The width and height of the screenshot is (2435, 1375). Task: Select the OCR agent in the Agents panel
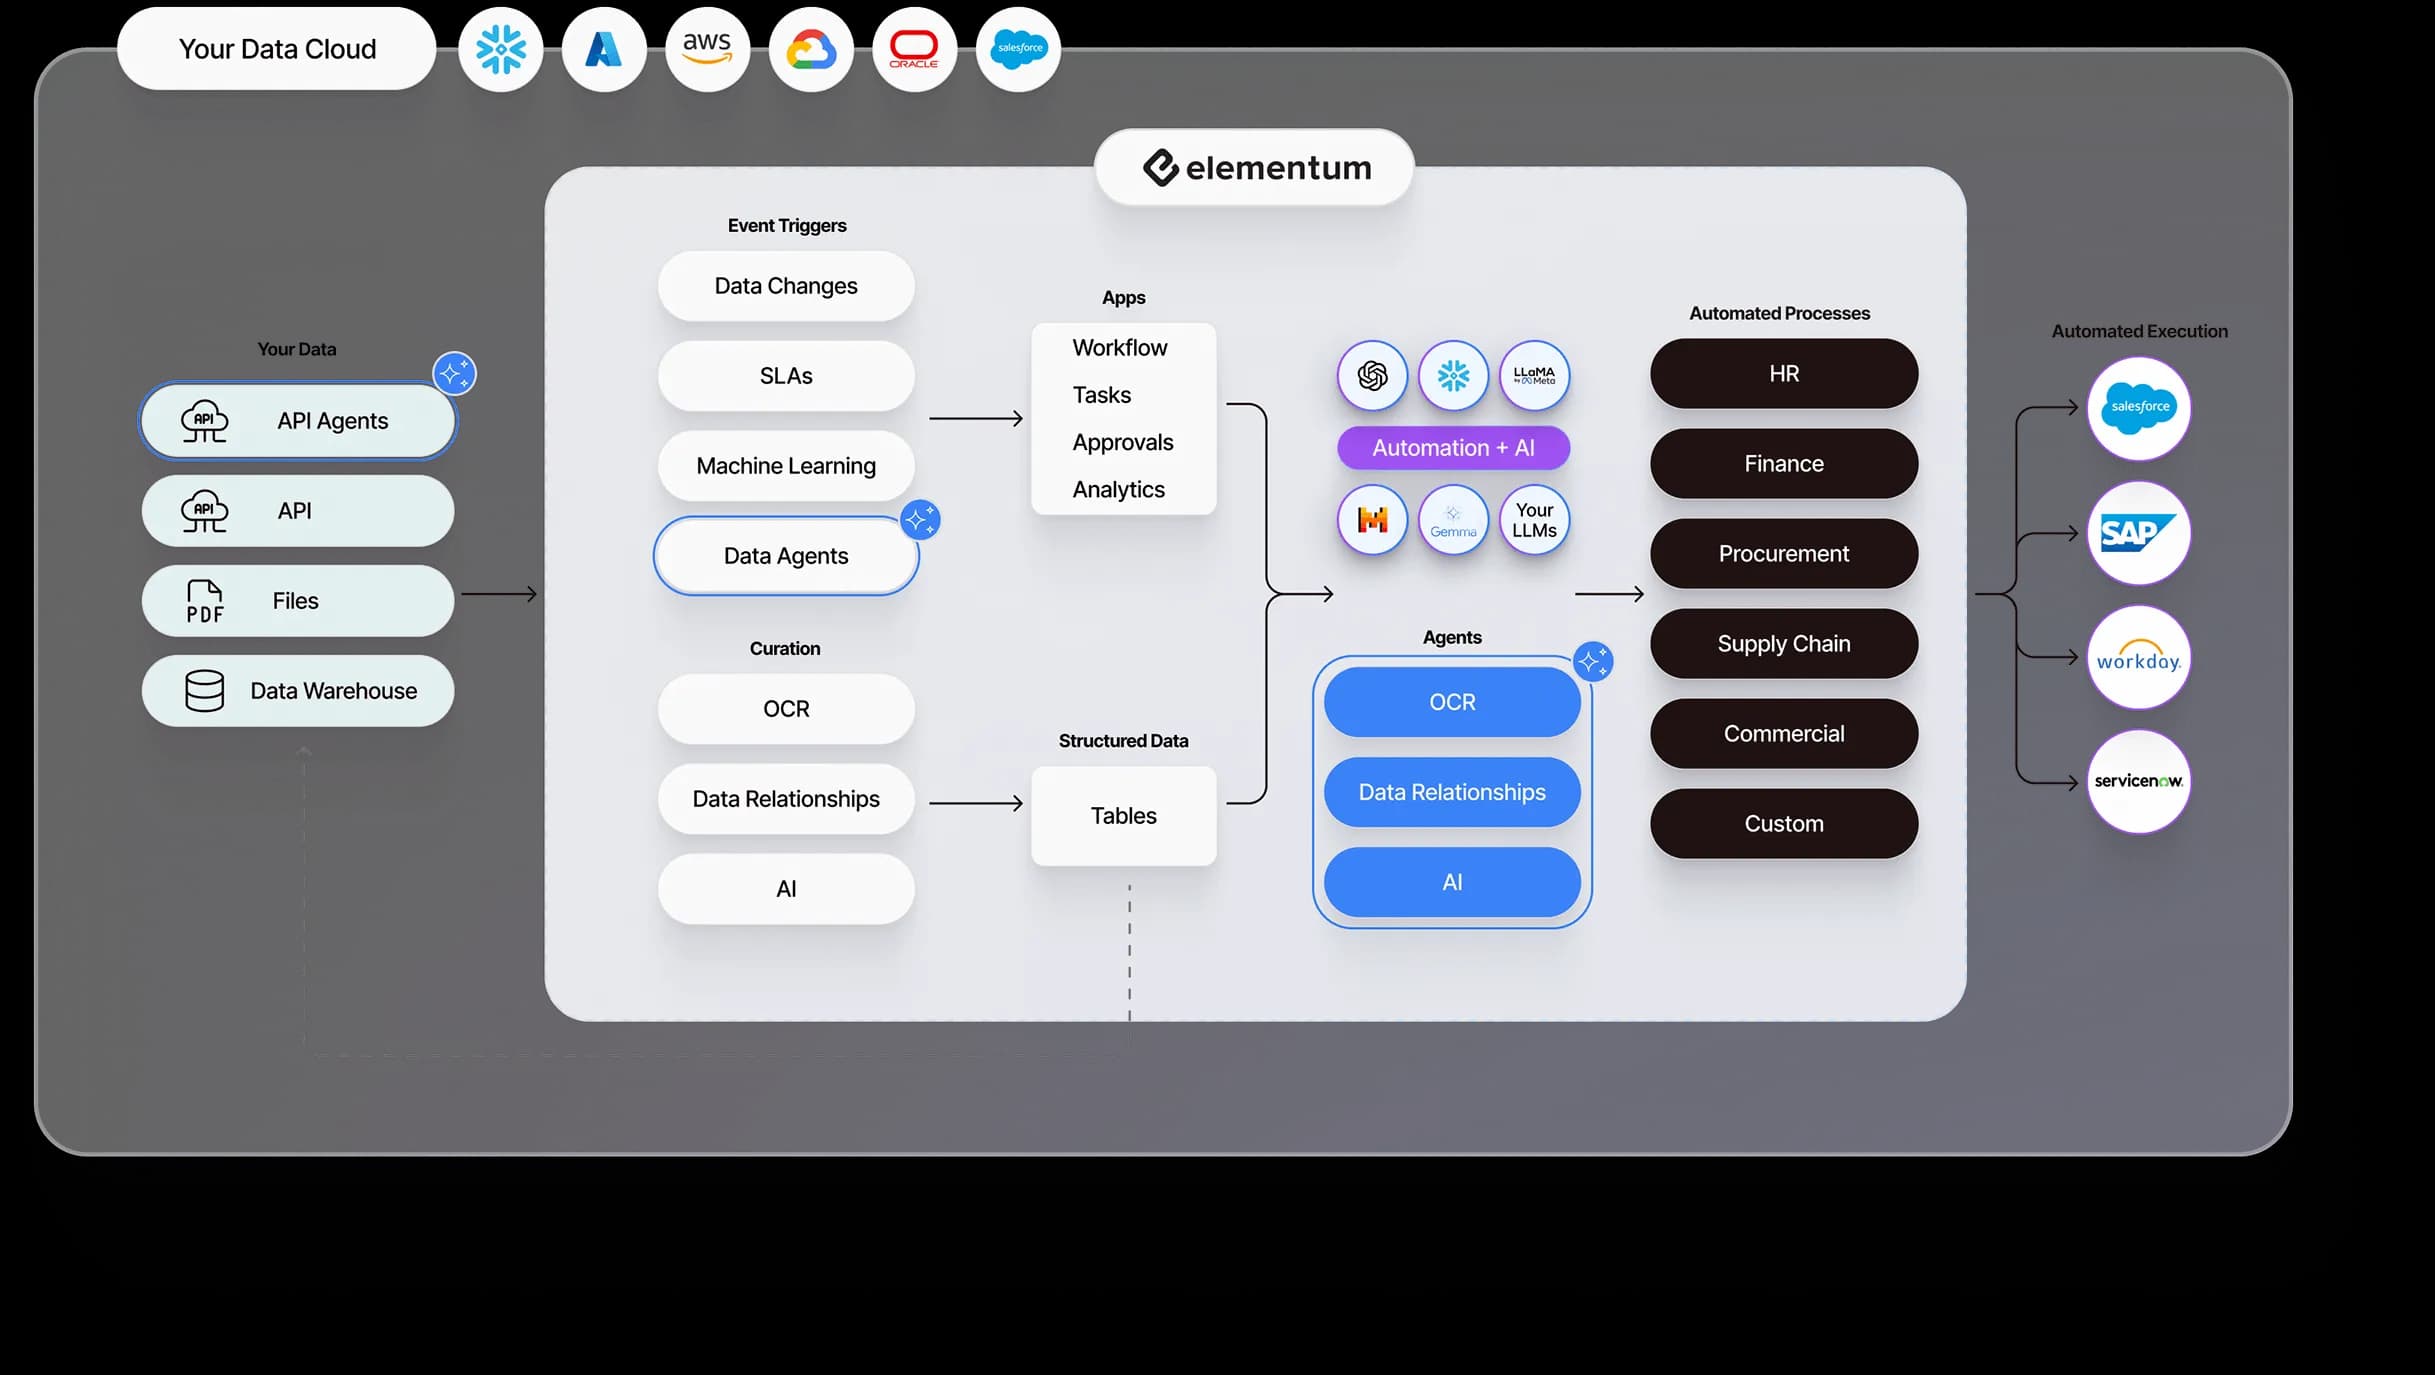click(x=1451, y=701)
